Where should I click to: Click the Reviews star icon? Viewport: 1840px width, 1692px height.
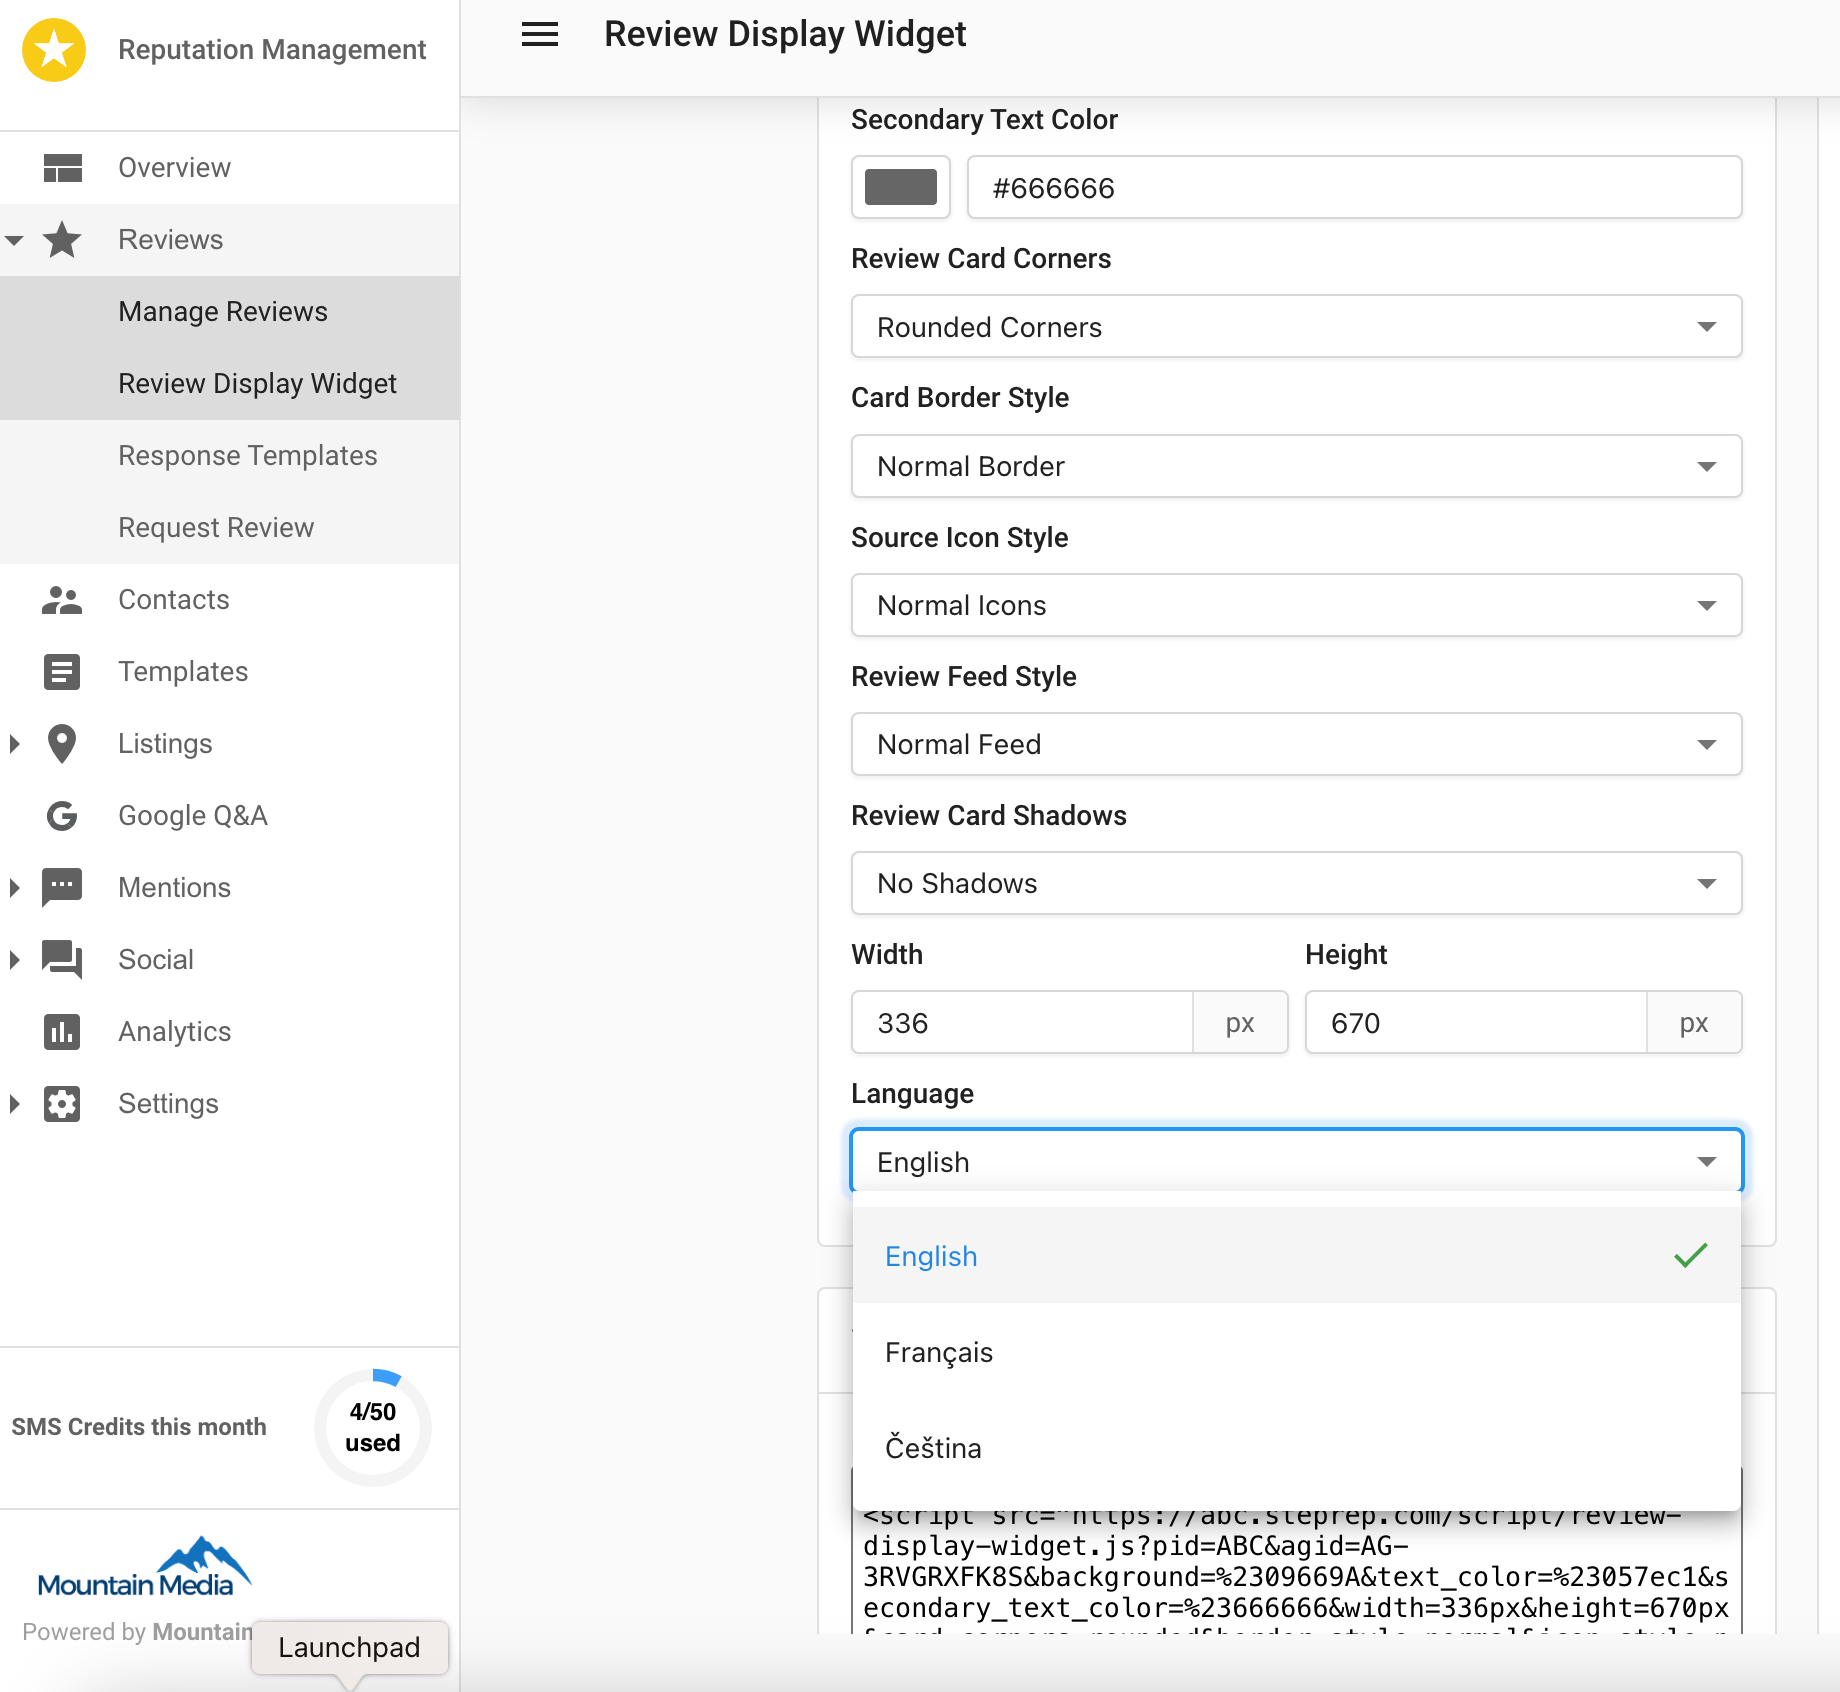[x=62, y=240]
